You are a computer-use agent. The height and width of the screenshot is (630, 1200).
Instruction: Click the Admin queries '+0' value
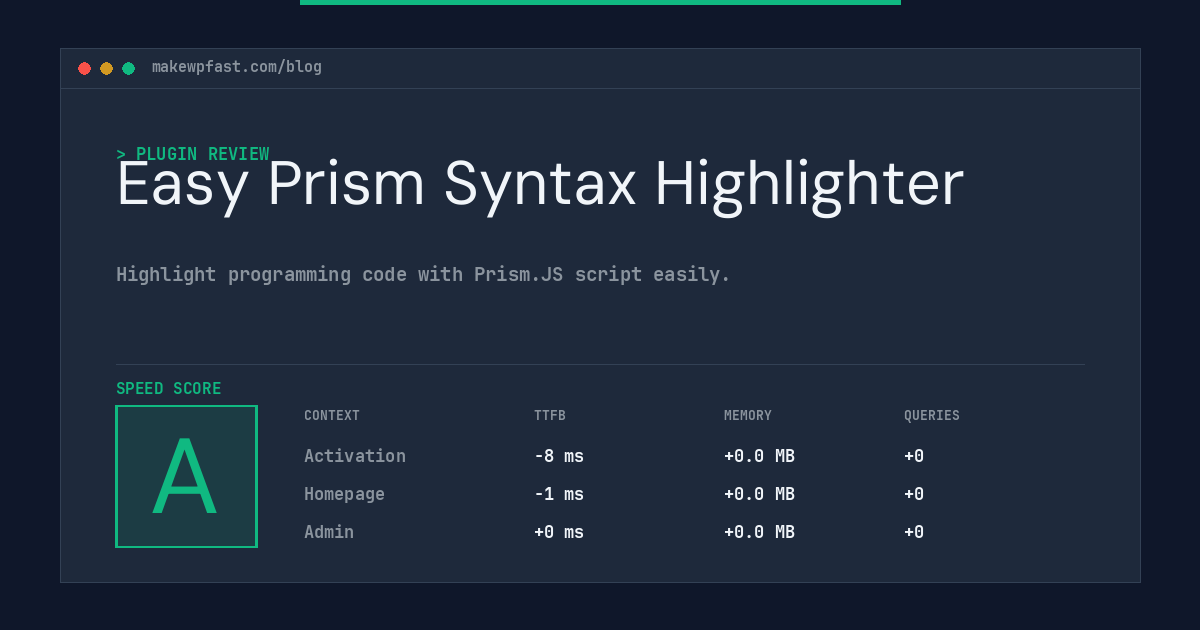[914, 532]
